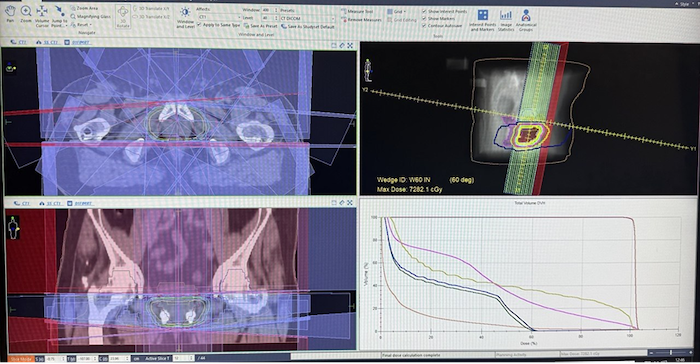The image size is (700, 364).
Task: Click the 'Total Volume DVH' chart title
Action: point(529,203)
